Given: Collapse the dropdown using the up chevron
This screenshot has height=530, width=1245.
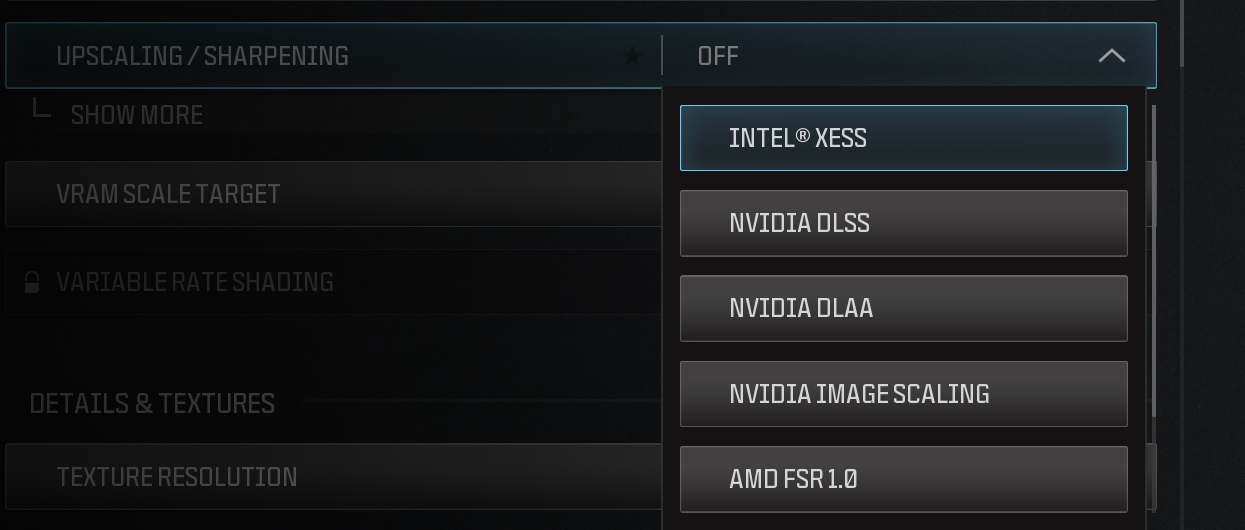Looking at the screenshot, I should (1111, 56).
